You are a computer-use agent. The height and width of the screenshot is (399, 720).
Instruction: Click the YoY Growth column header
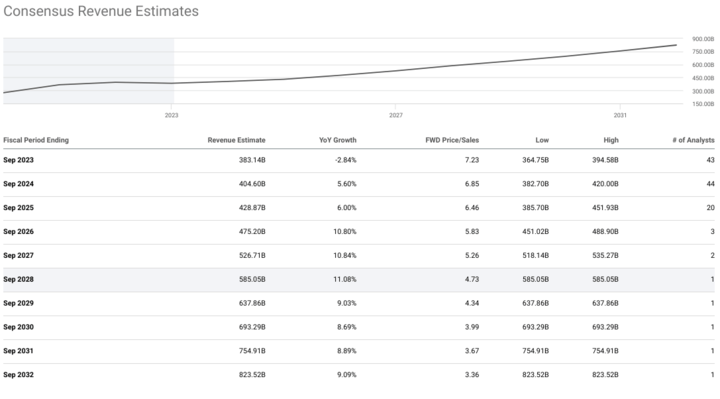[338, 140]
